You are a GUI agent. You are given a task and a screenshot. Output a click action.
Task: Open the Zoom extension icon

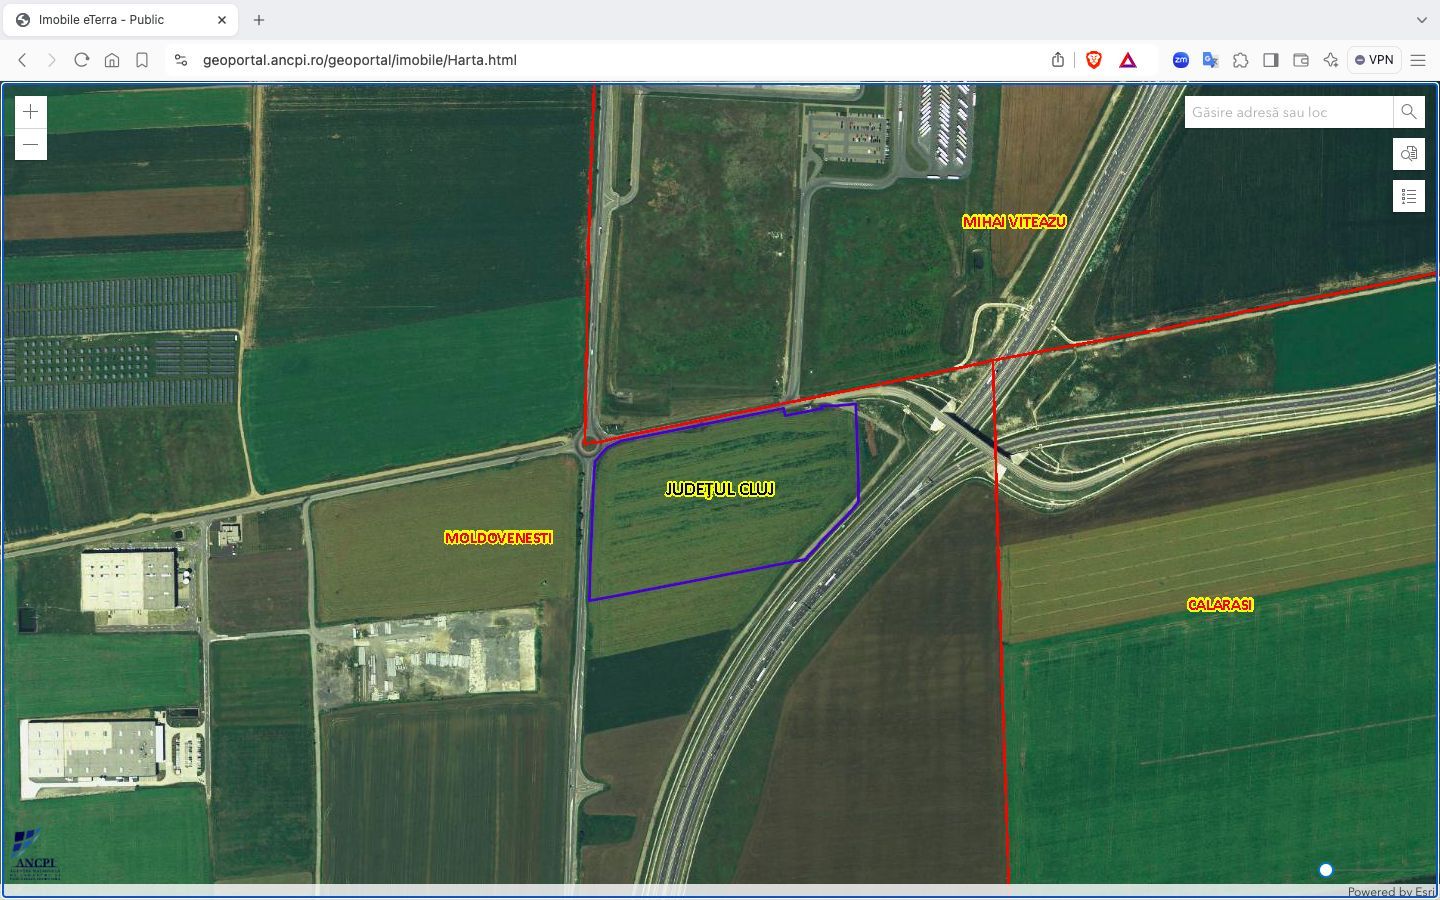click(x=1180, y=60)
